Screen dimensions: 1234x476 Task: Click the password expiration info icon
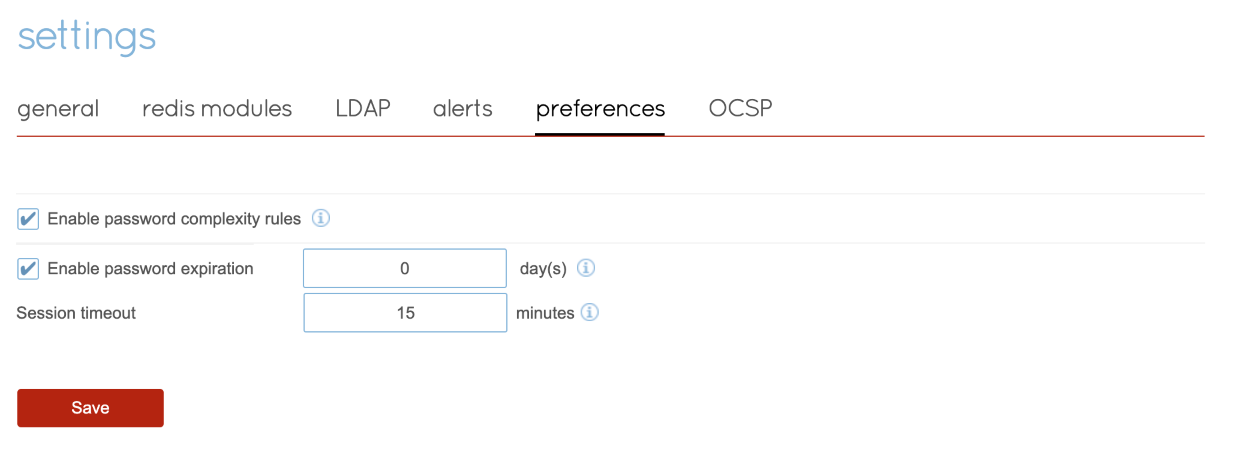[587, 268]
